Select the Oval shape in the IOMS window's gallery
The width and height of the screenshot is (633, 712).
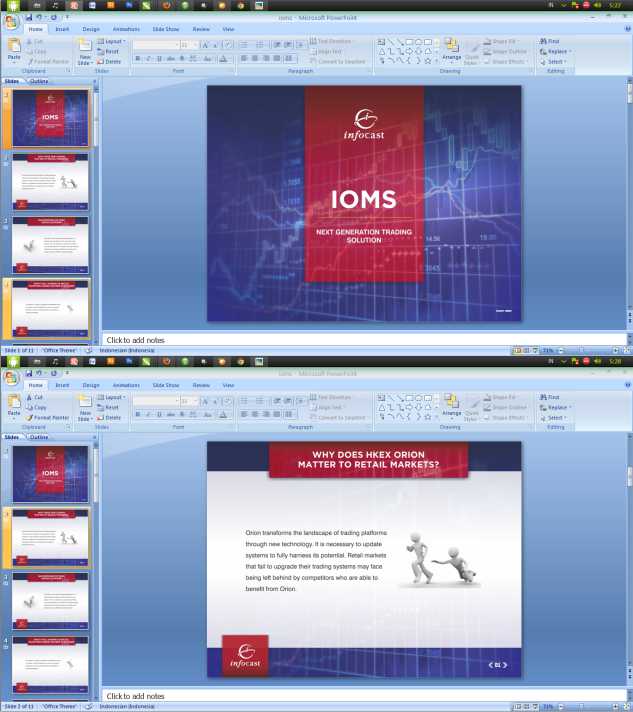tap(418, 42)
